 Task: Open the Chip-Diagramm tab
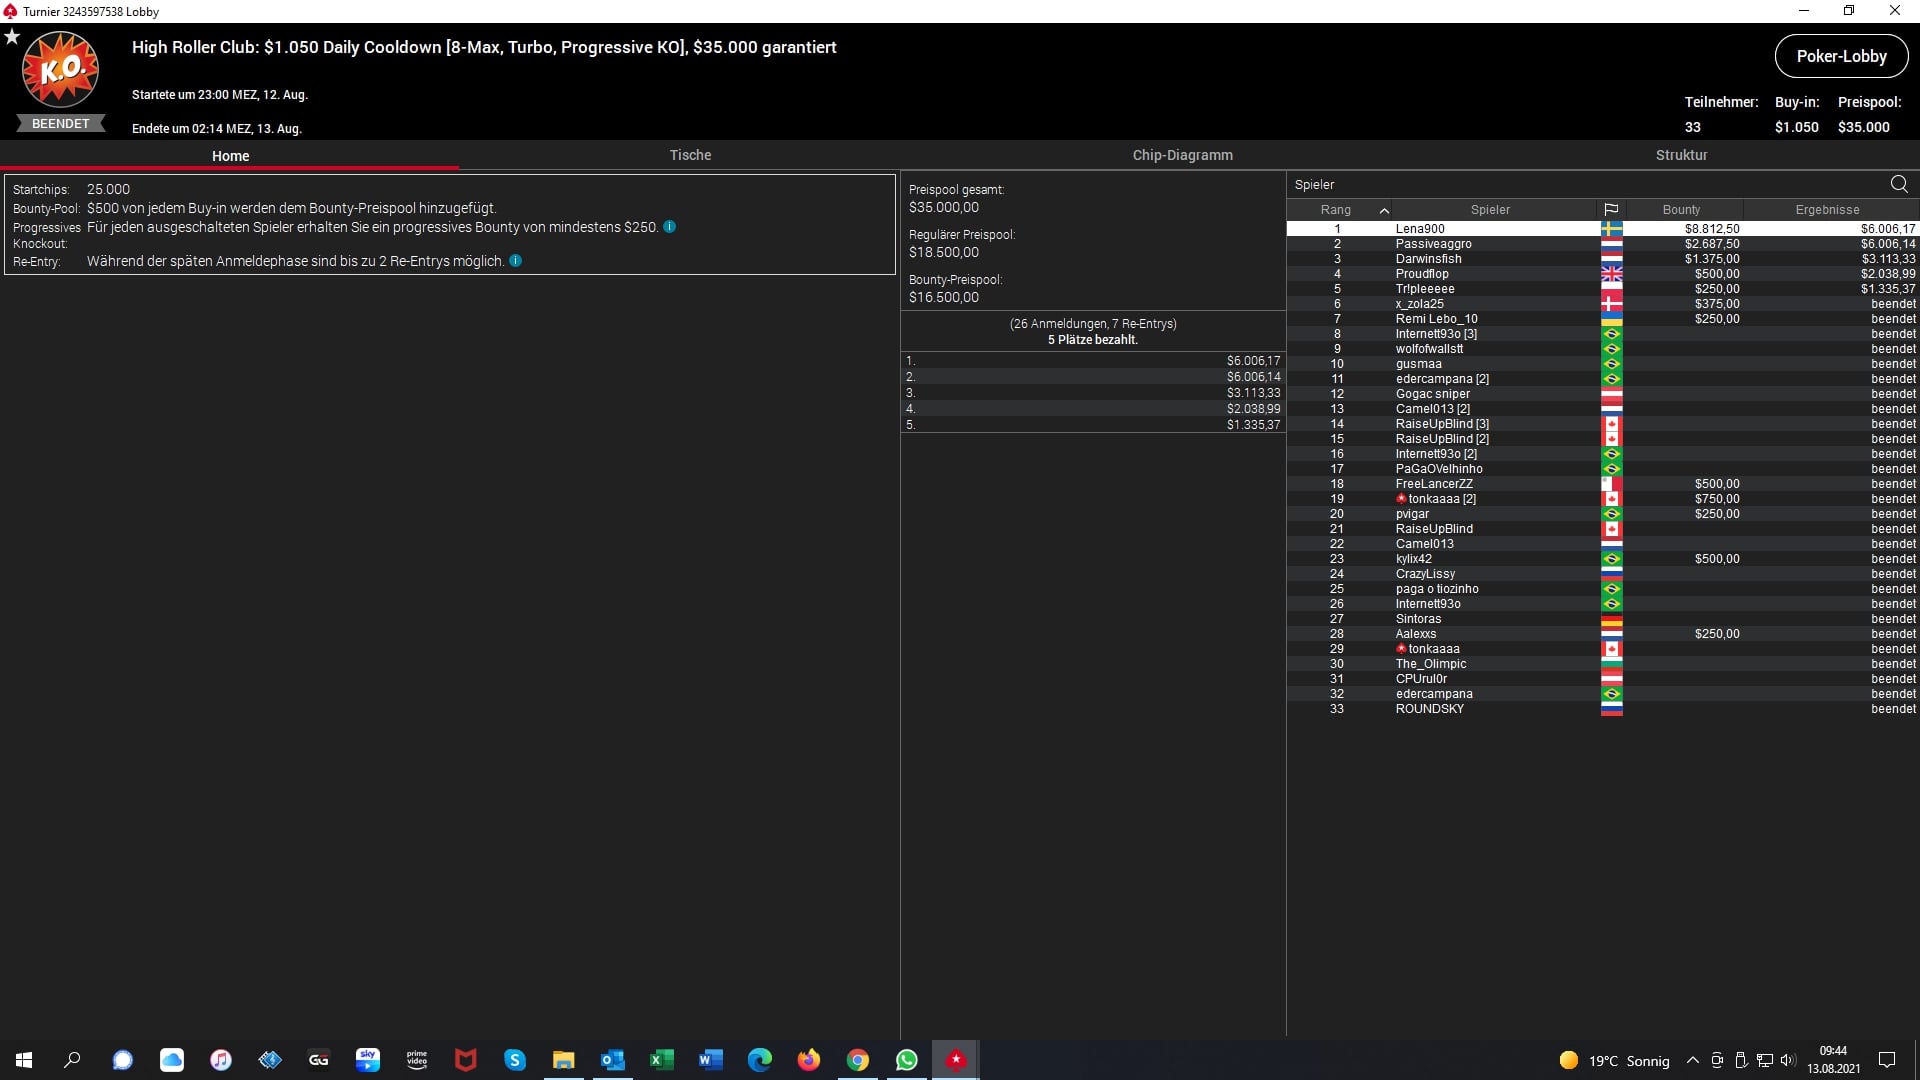pos(1182,155)
